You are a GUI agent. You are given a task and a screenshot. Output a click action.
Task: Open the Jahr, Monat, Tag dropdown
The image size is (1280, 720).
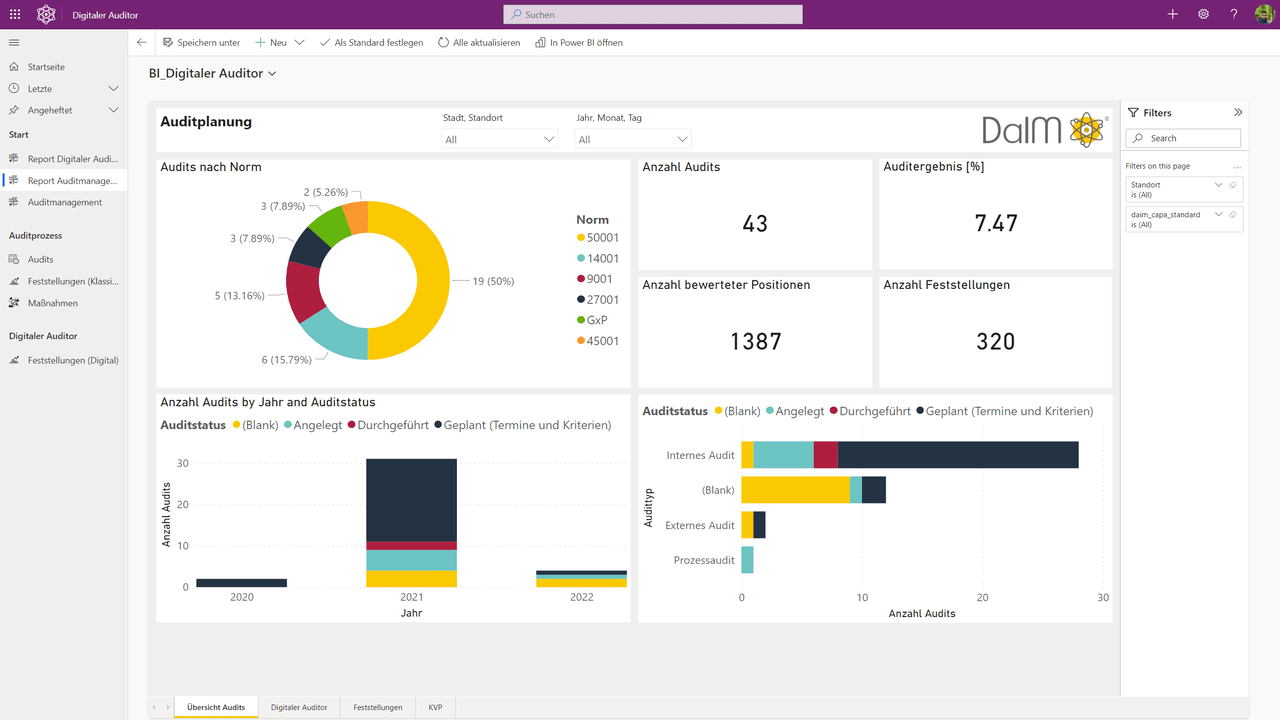pos(633,140)
